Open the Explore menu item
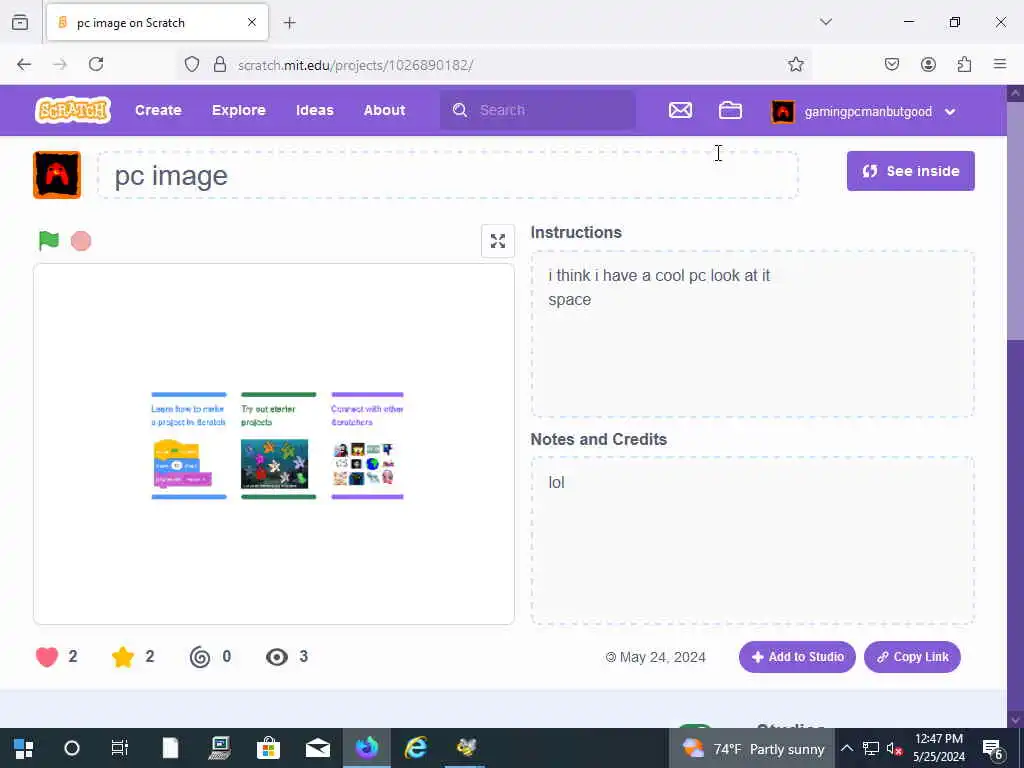 238,110
